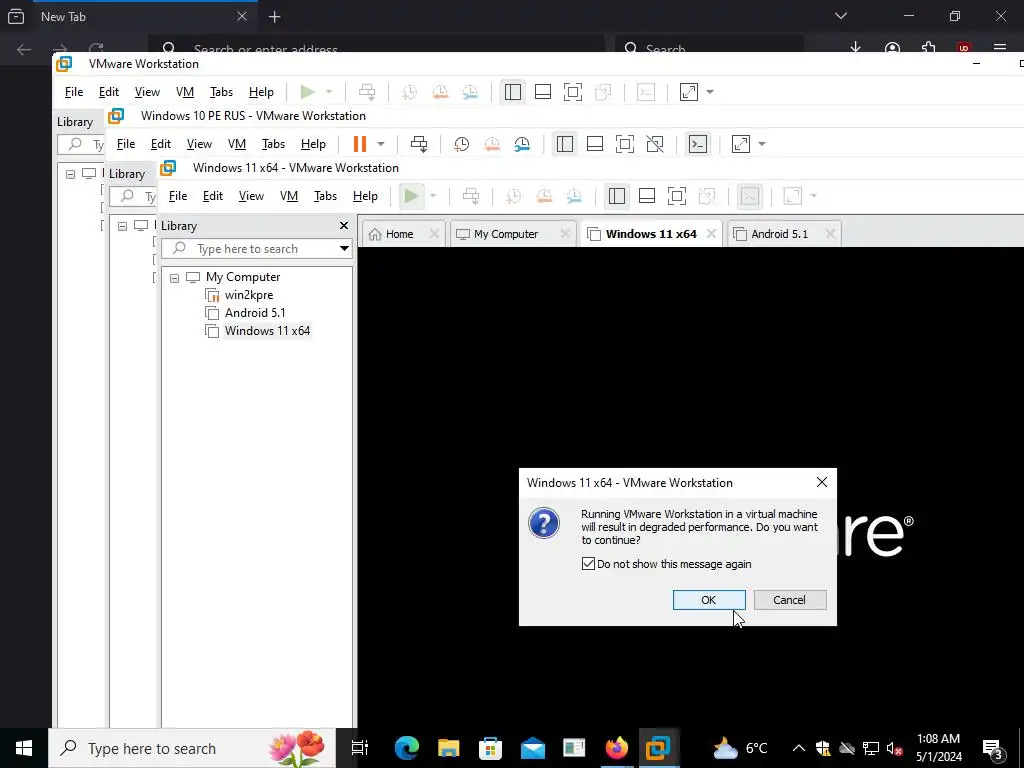The height and width of the screenshot is (768, 1024).
Task: Open a new Firefox tab with plus button
Action: (275, 17)
